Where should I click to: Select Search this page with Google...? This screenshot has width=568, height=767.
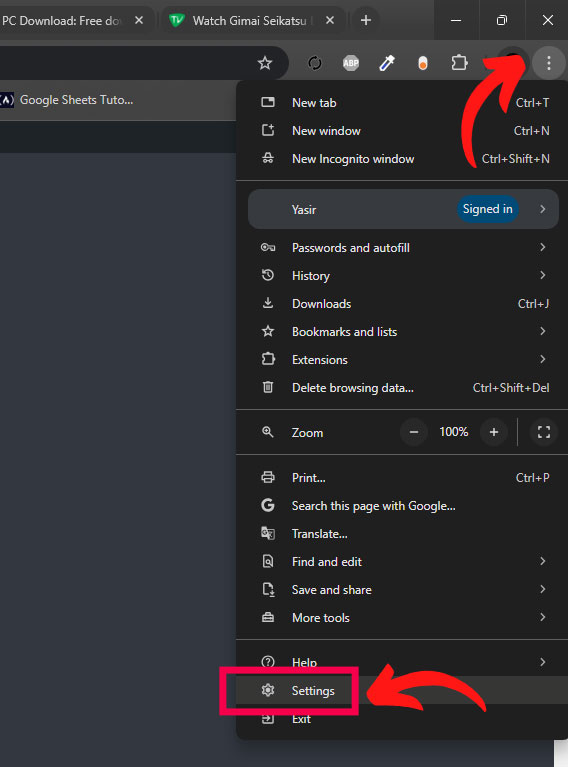(x=402, y=505)
